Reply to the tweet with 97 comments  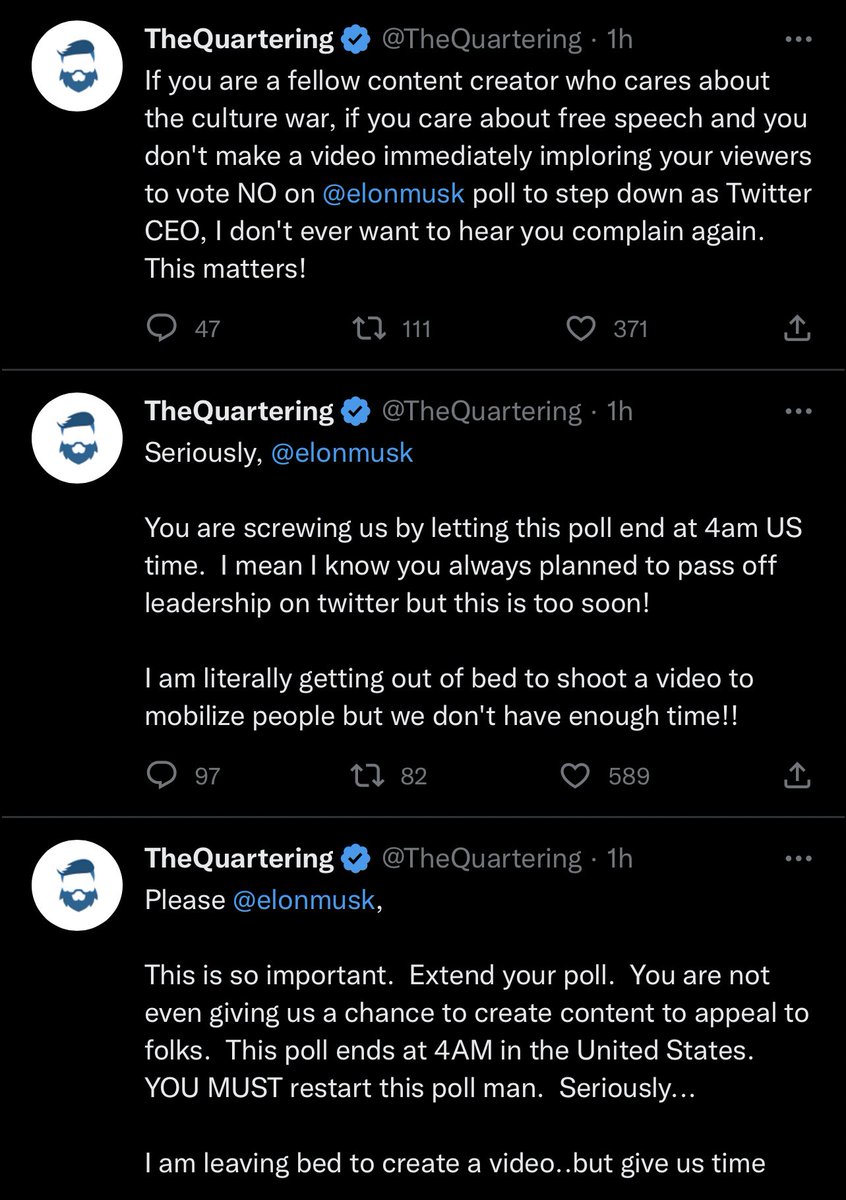click(x=161, y=775)
